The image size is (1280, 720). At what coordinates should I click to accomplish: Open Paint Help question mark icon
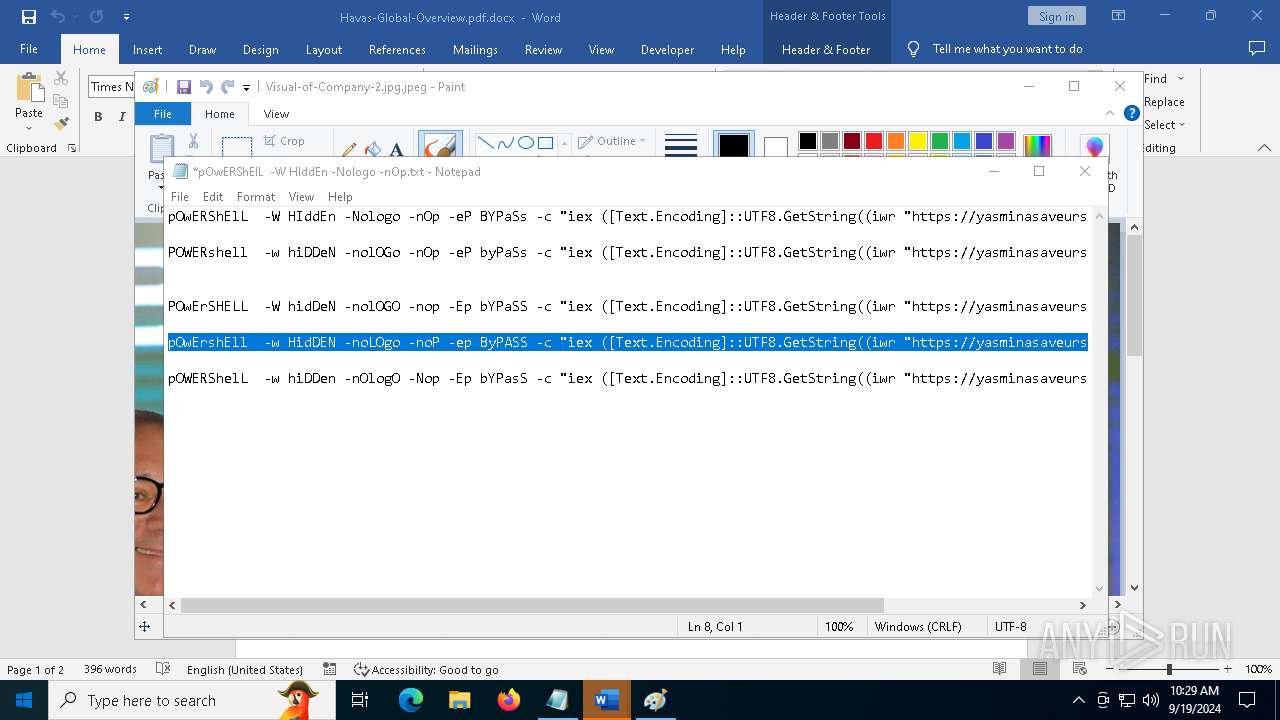click(x=1131, y=113)
